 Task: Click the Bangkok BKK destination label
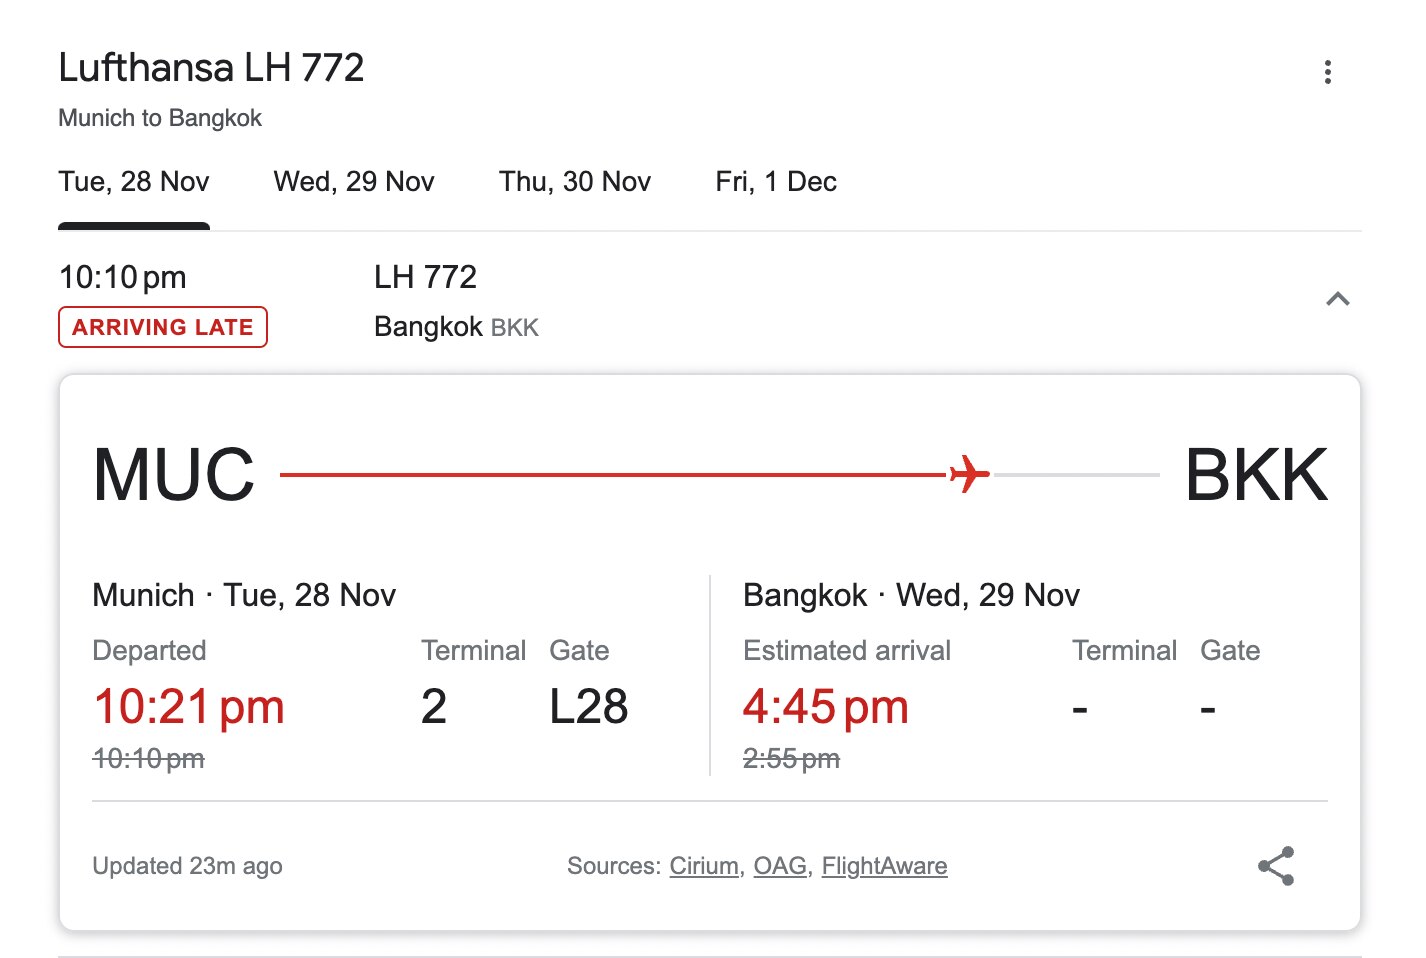(x=456, y=327)
